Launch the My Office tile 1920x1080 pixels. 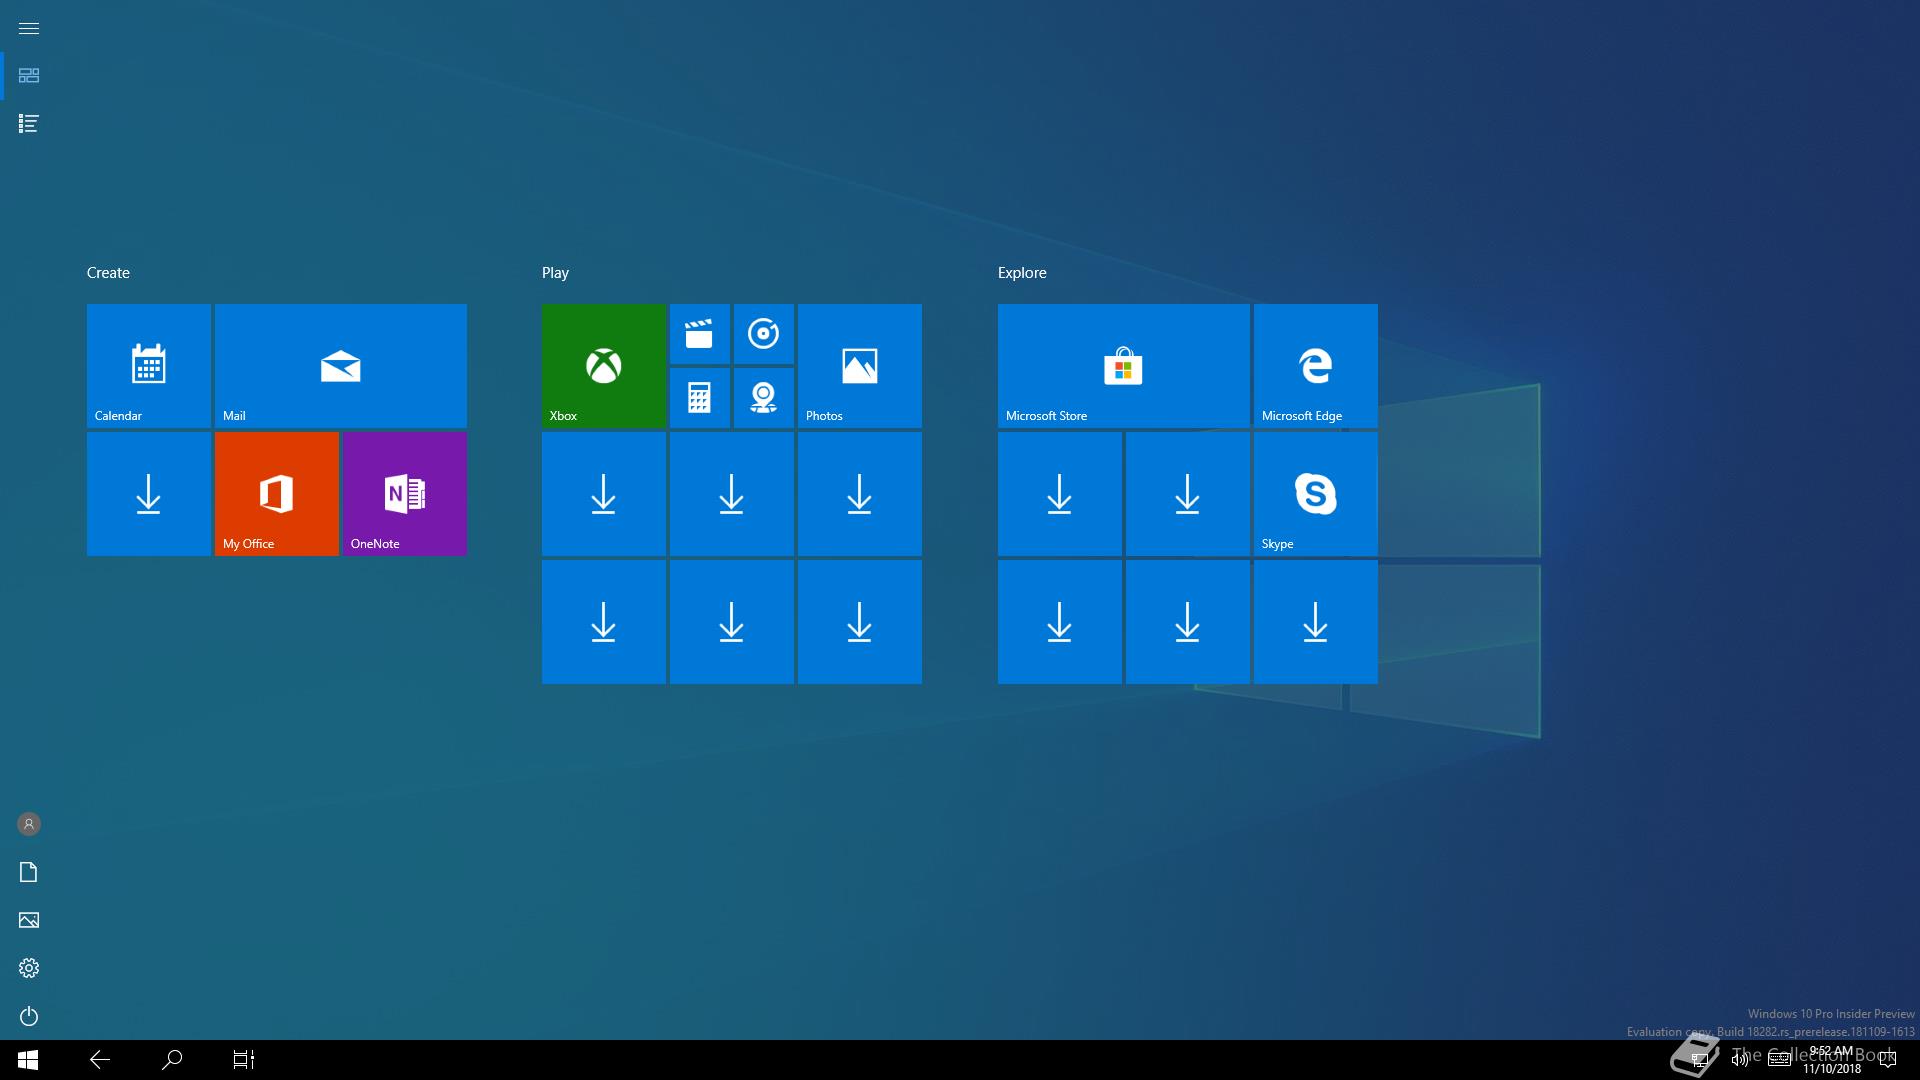[x=277, y=494]
